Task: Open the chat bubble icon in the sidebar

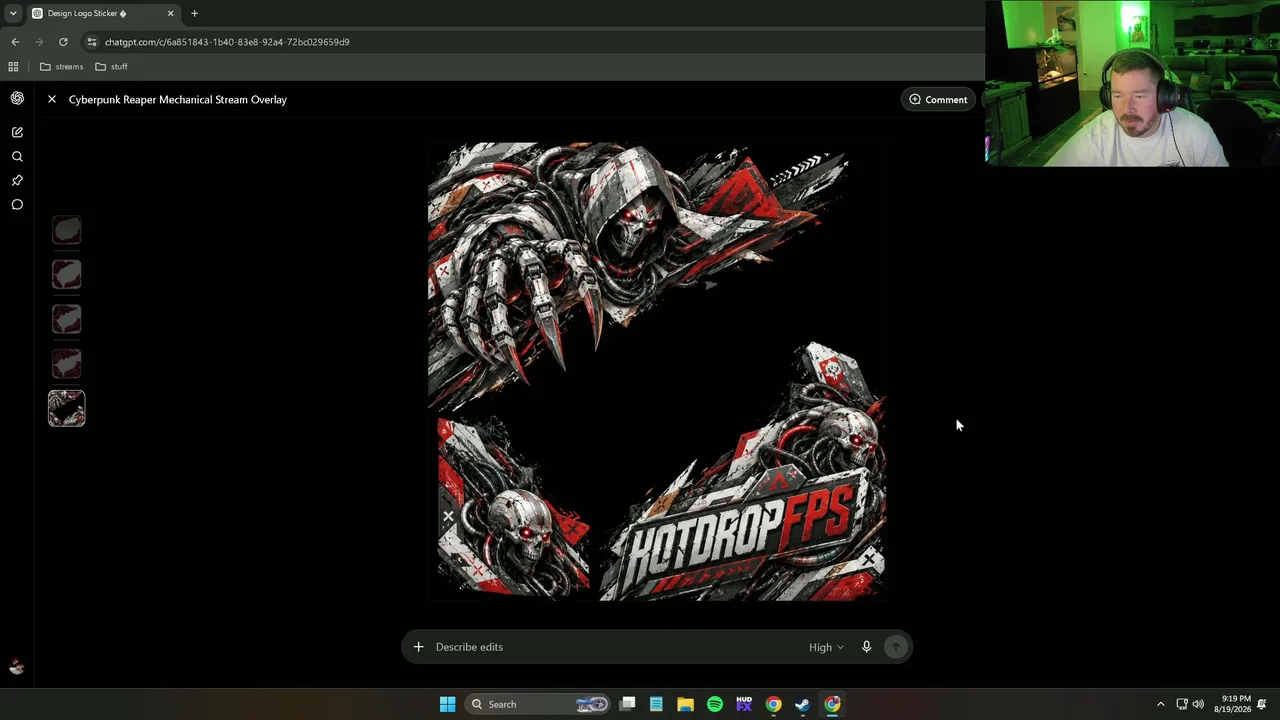Action: coord(17,204)
